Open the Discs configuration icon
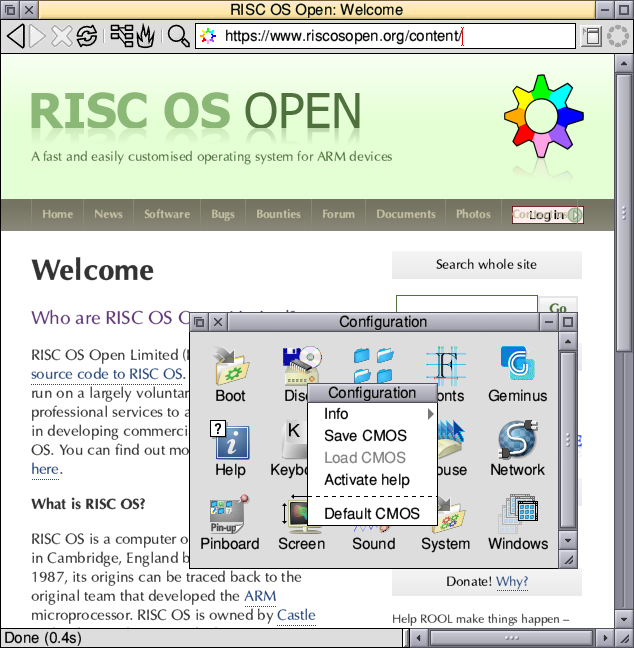 click(x=297, y=374)
